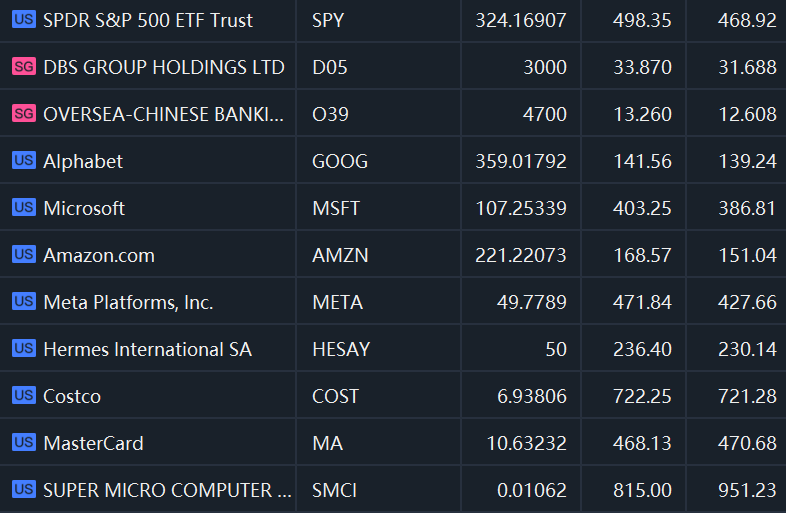Select the MasterCard stock name

[93, 443]
